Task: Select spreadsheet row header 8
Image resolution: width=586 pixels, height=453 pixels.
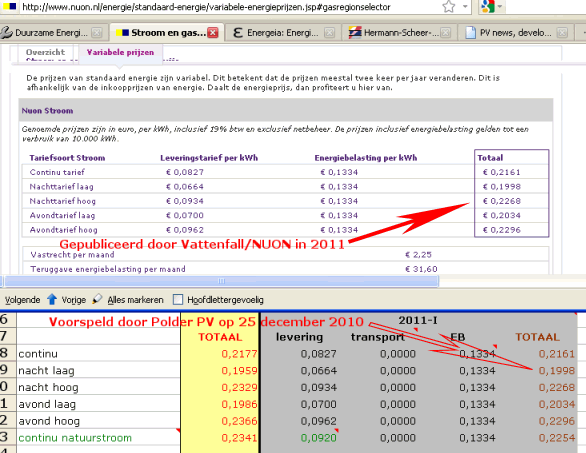Action: pos(7,353)
